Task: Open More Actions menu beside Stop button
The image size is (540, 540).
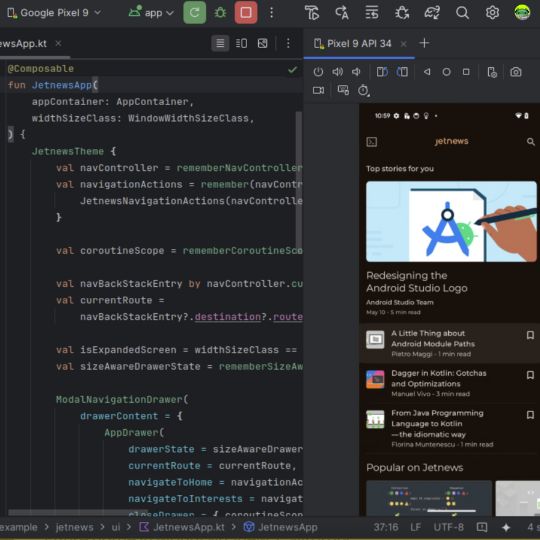Action: point(271,13)
